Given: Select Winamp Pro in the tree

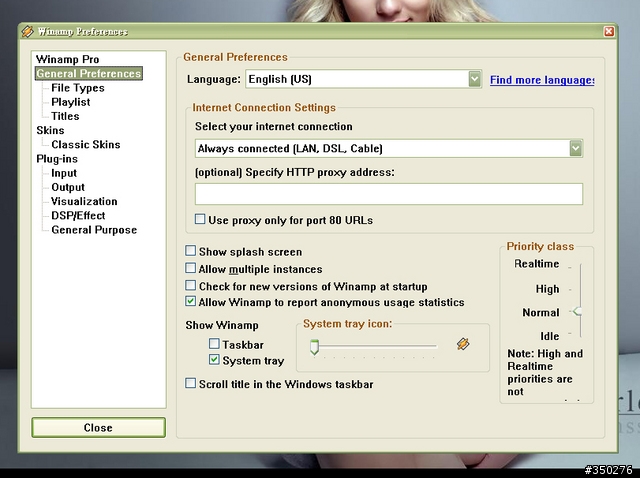Looking at the screenshot, I should 67,59.
